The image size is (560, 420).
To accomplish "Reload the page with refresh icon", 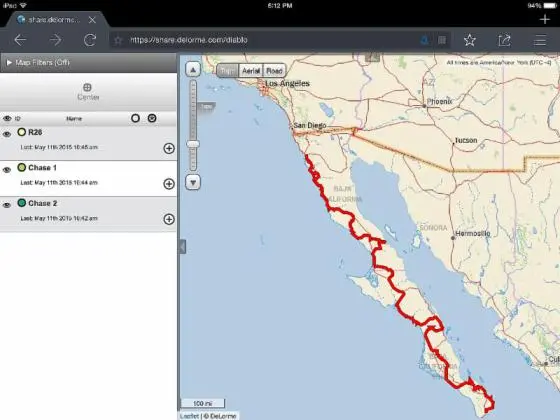I will (x=90, y=40).
